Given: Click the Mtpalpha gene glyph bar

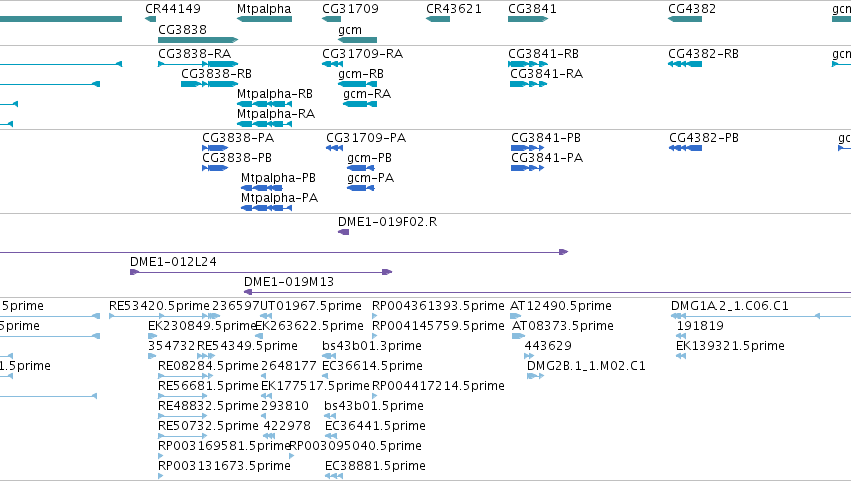Looking at the screenshot, I should tap(264, 19).
